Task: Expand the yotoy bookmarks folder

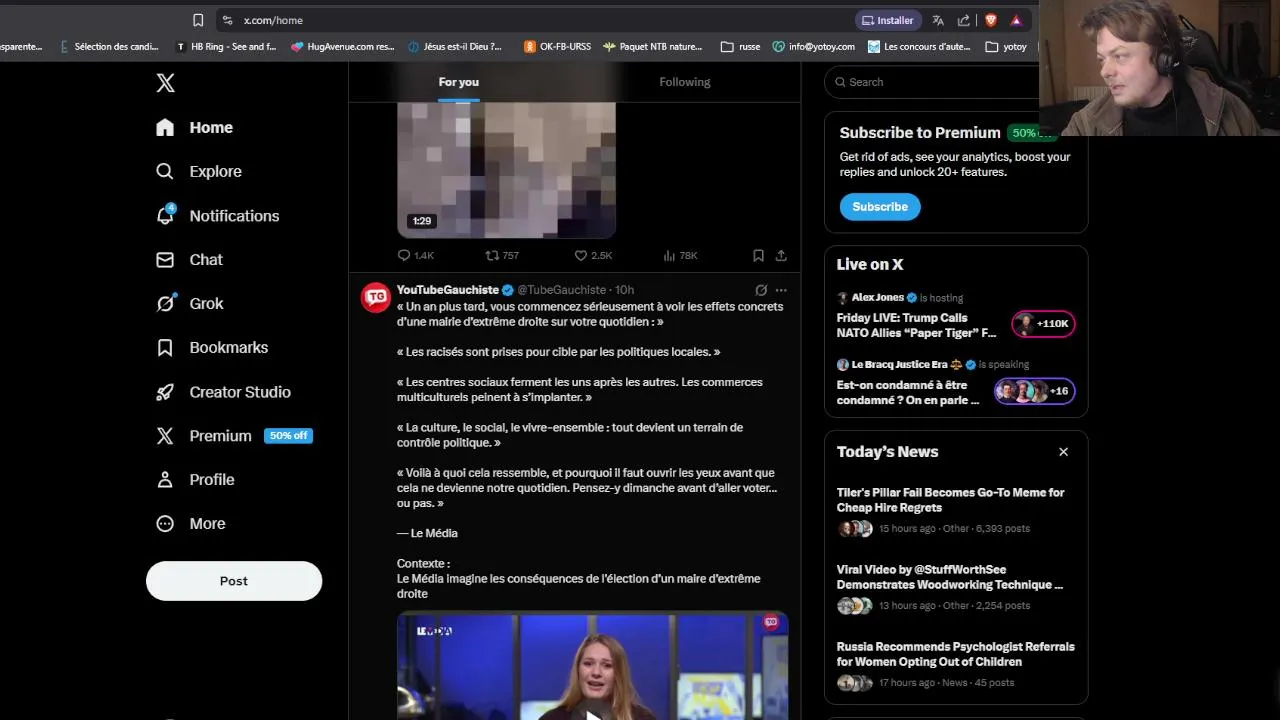Action: pos(1006,46)
